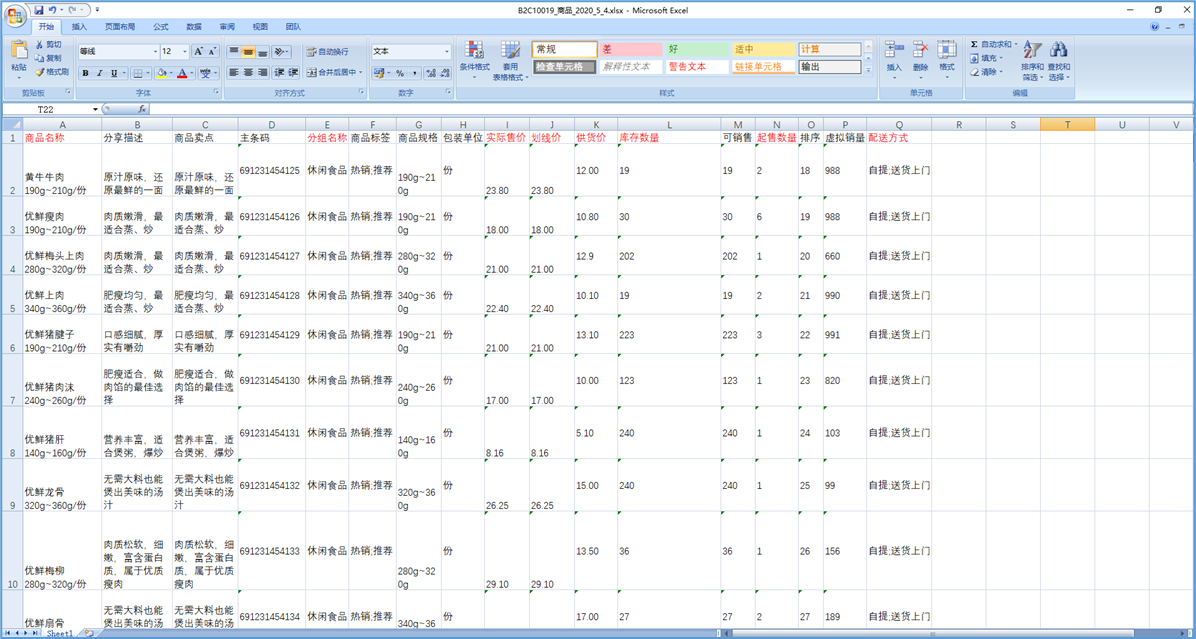Open the number format dropdown showing 文本

point(447,51)
